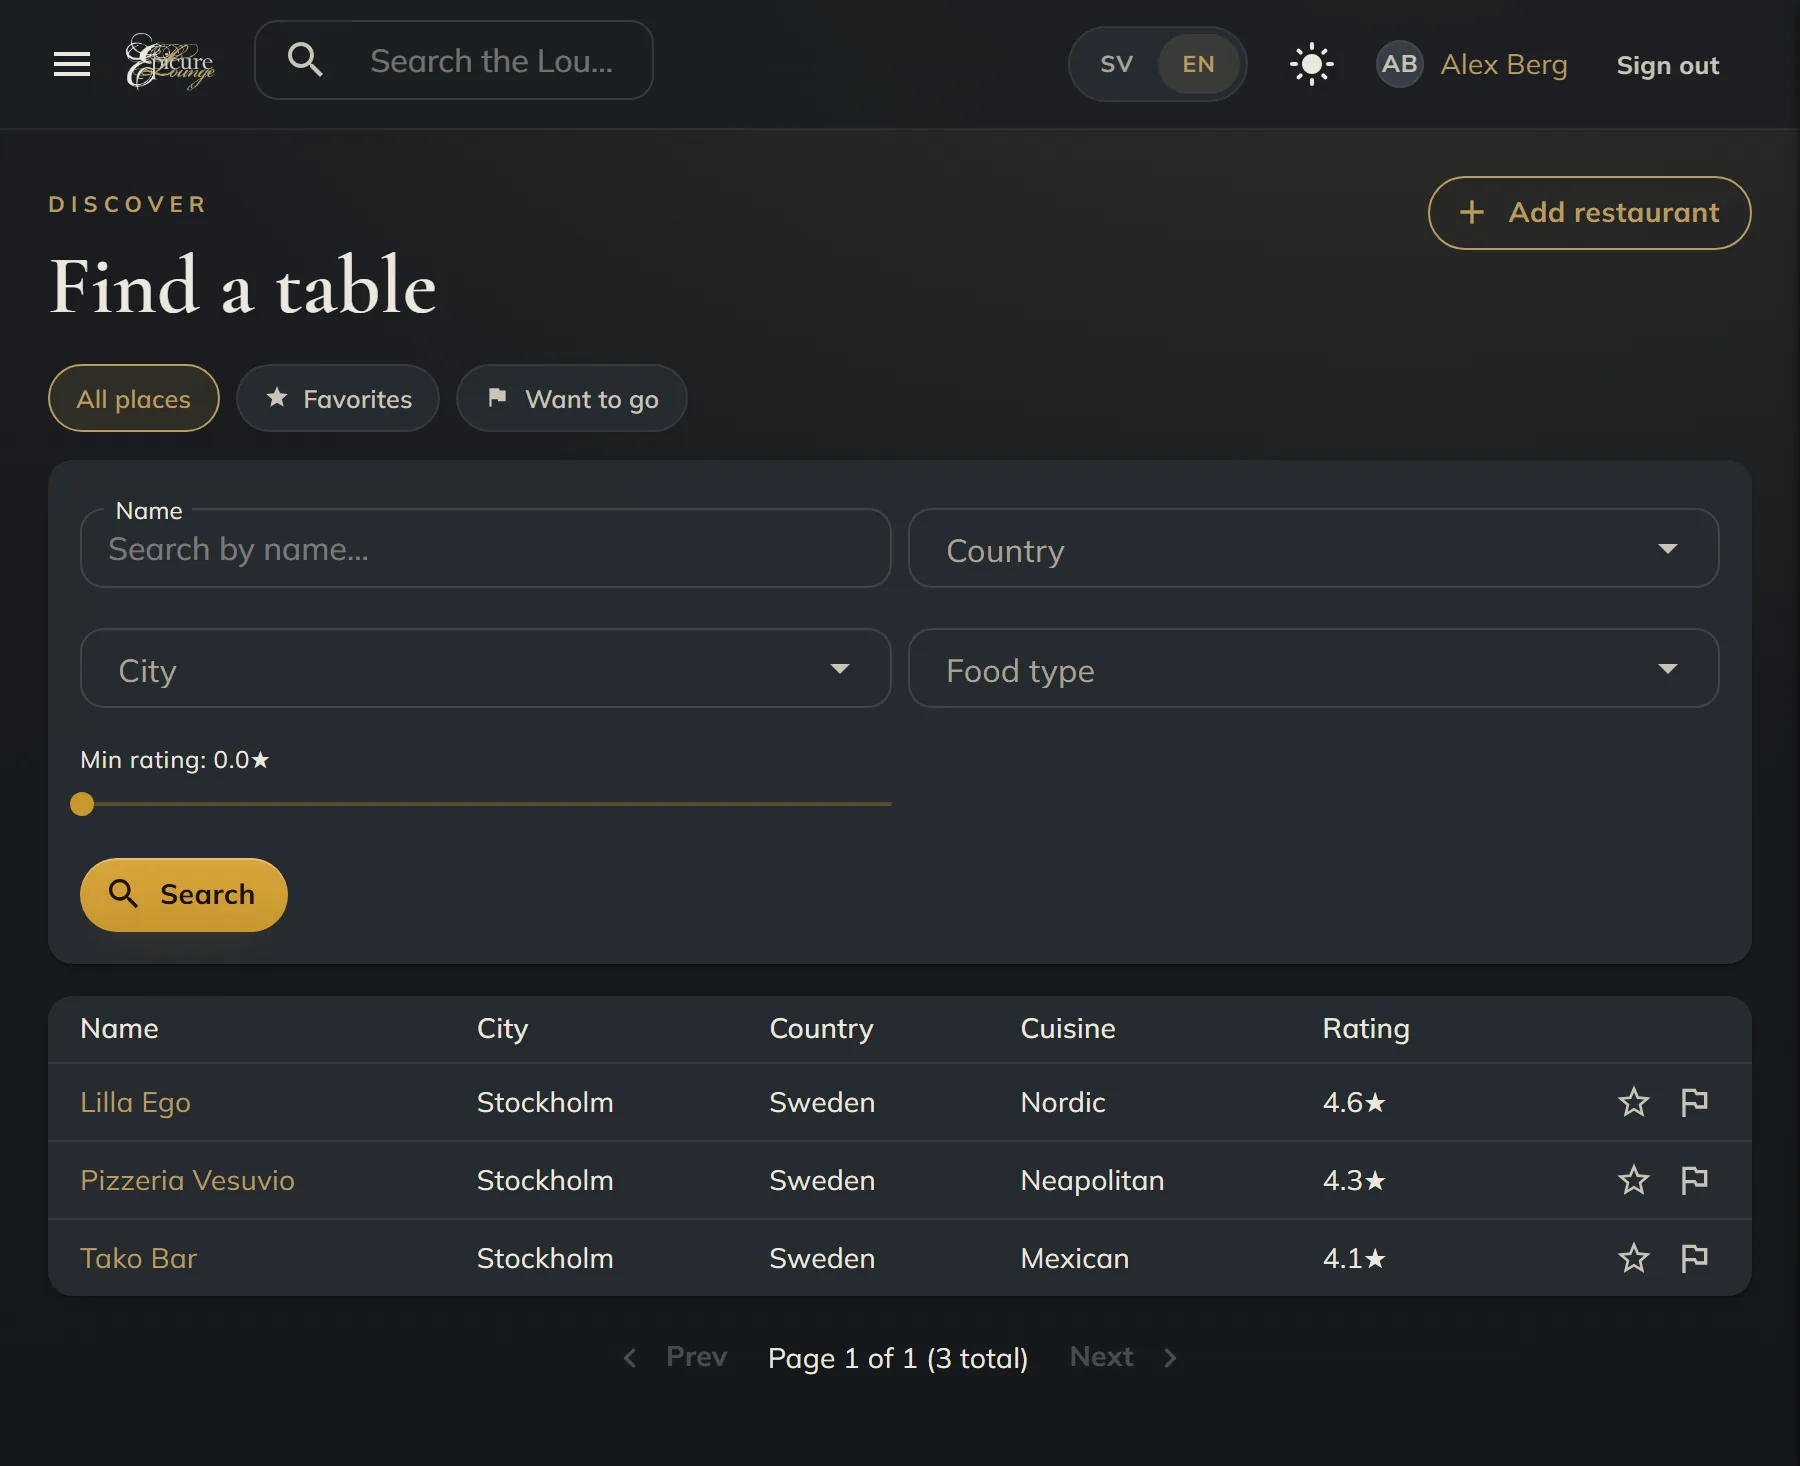Flag Lilla Ego as want to go

(1694, 1102)
